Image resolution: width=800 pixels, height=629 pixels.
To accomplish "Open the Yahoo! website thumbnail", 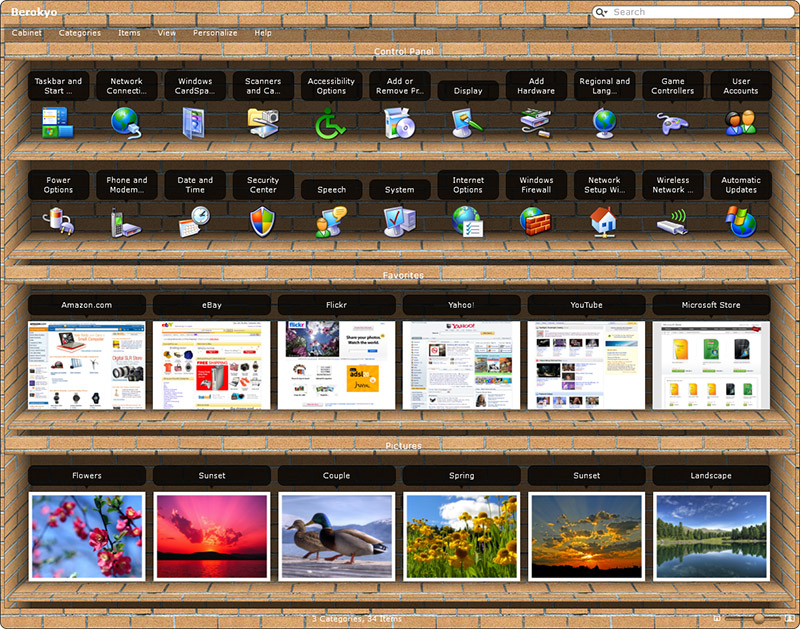I will [x=461, y=365].
